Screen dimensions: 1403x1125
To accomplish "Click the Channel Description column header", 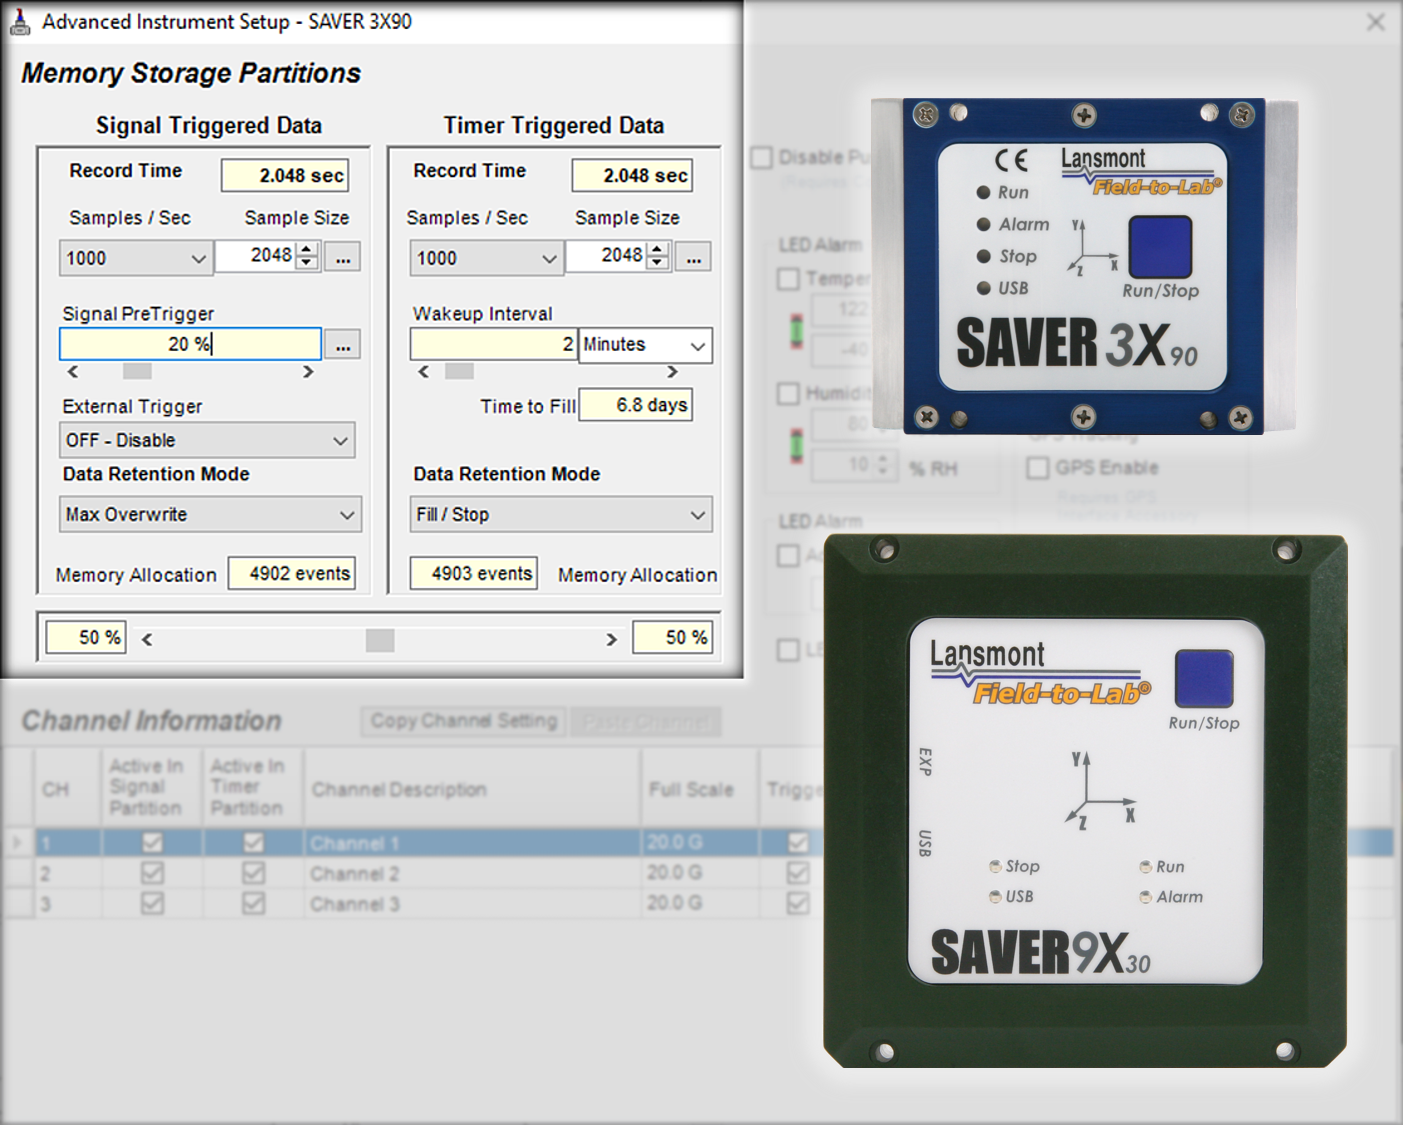I will click(x=472, y=788).
